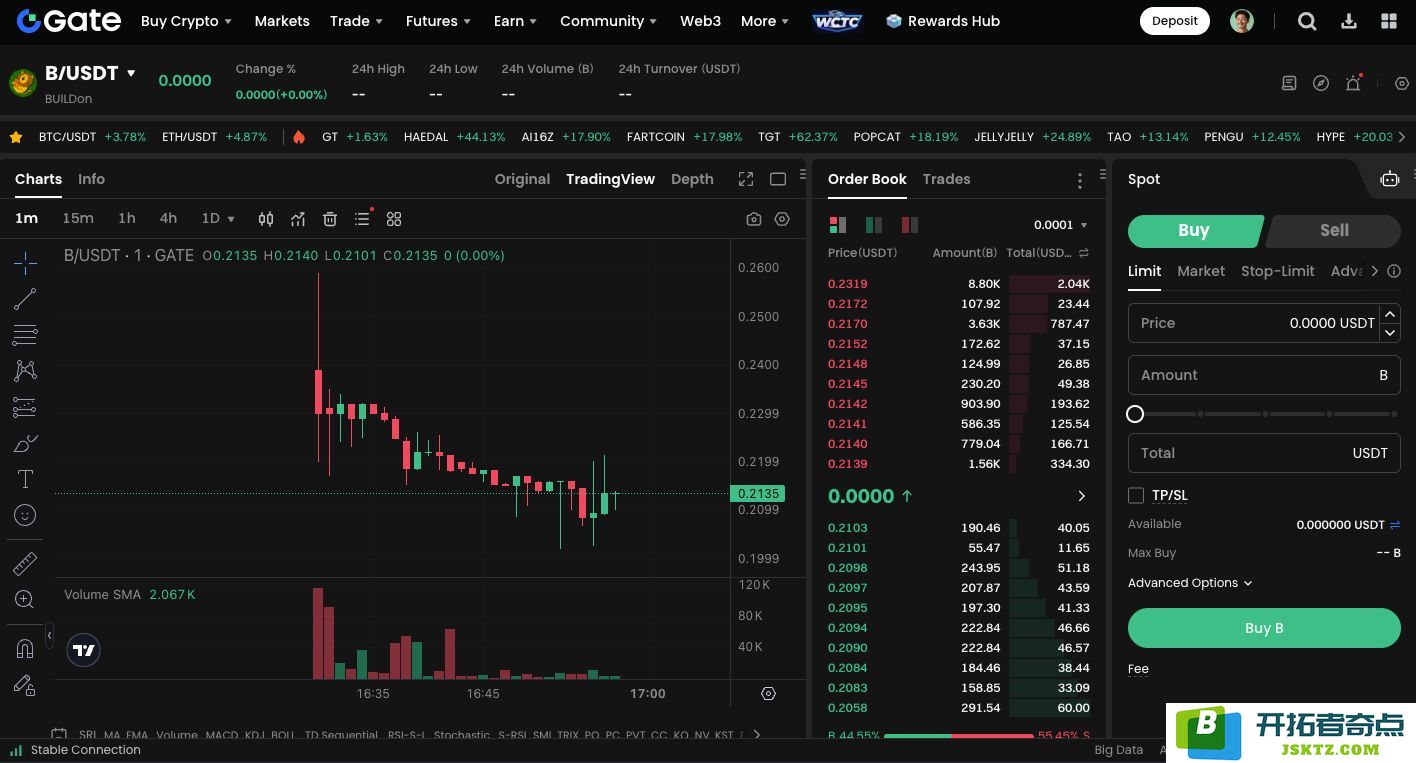Remove drawings with the trash icon

330,219
